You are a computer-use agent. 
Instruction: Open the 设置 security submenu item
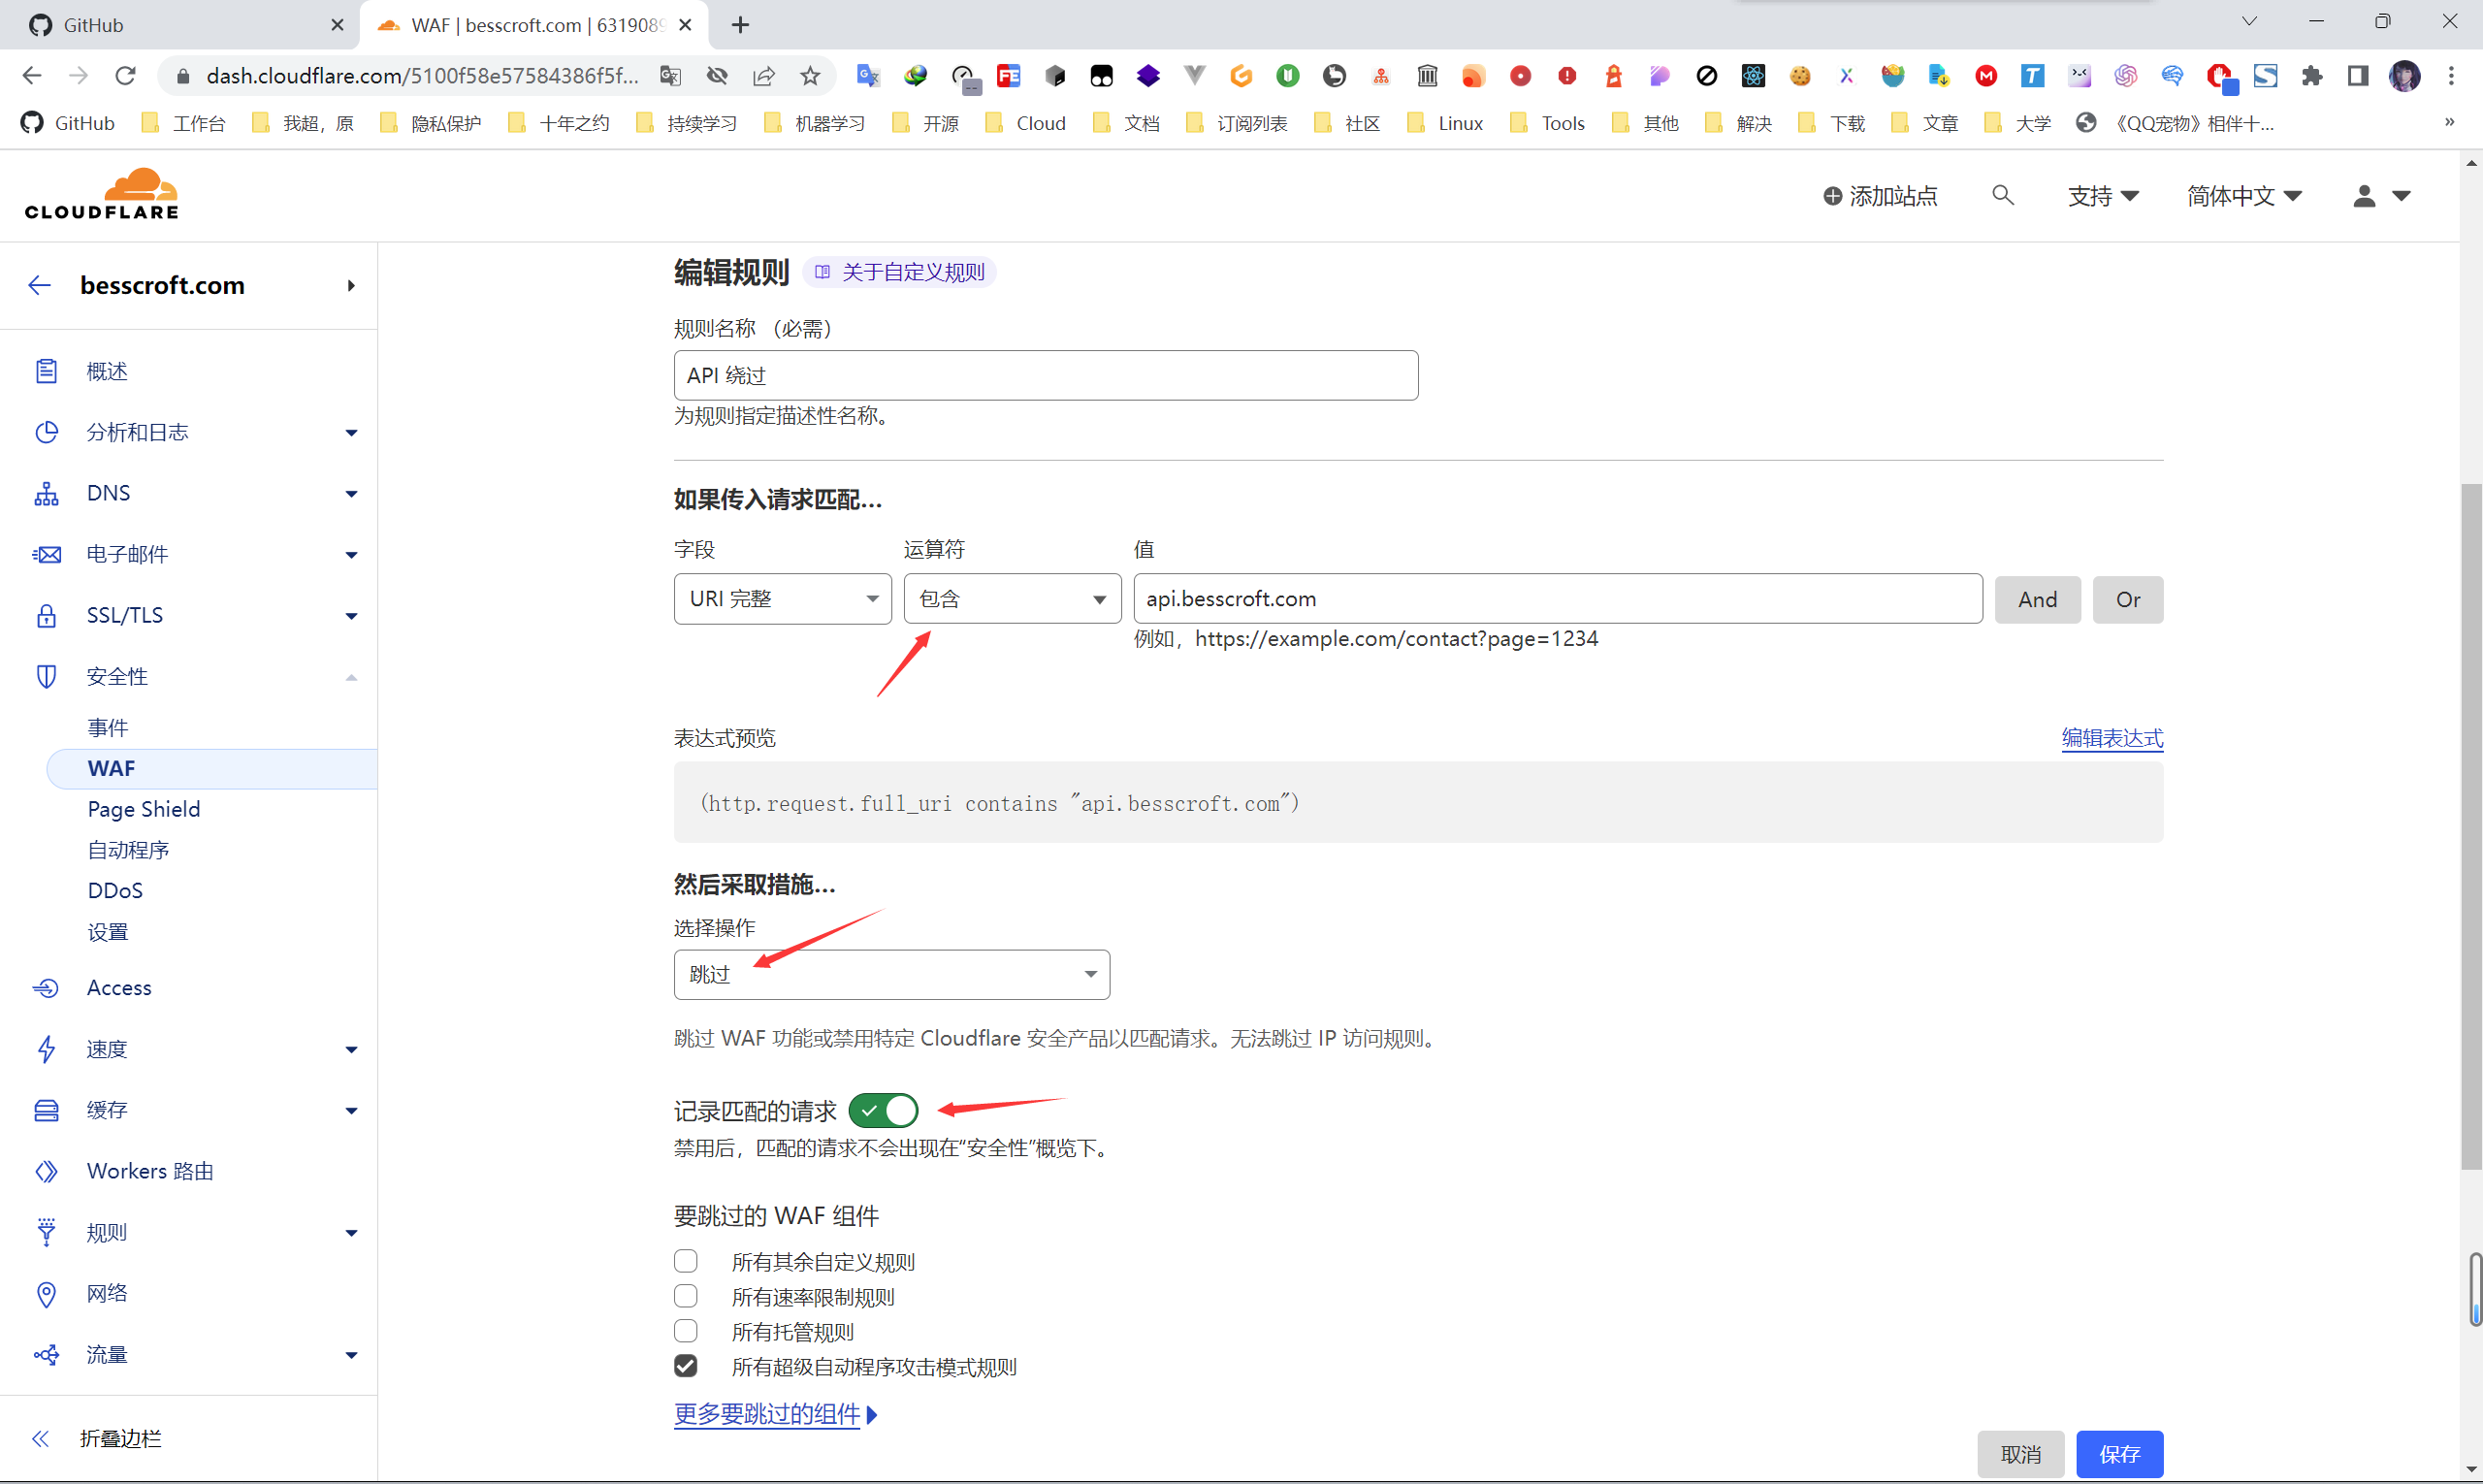108,932
